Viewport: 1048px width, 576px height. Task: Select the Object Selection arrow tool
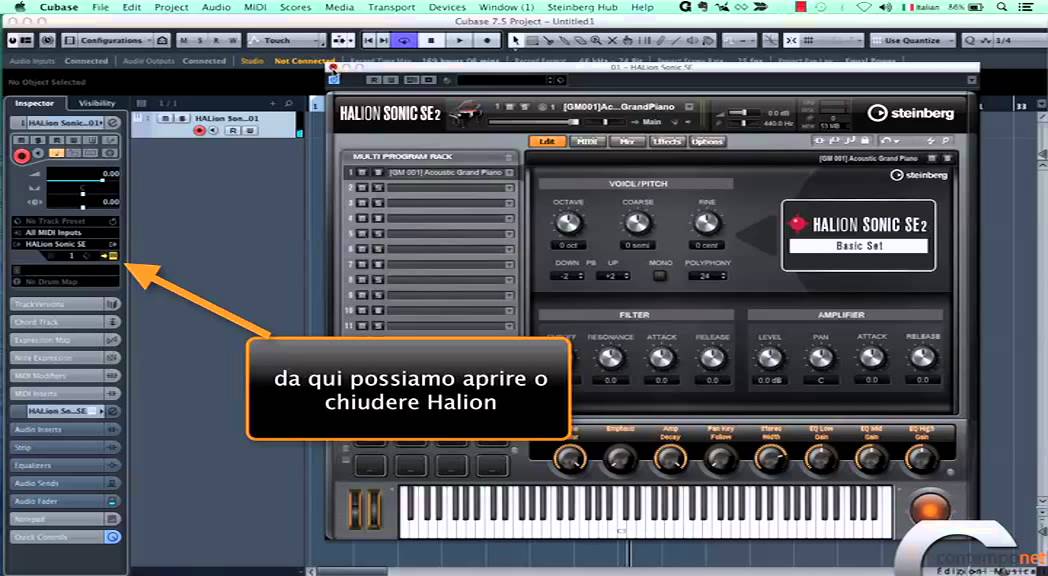point(515,40)
